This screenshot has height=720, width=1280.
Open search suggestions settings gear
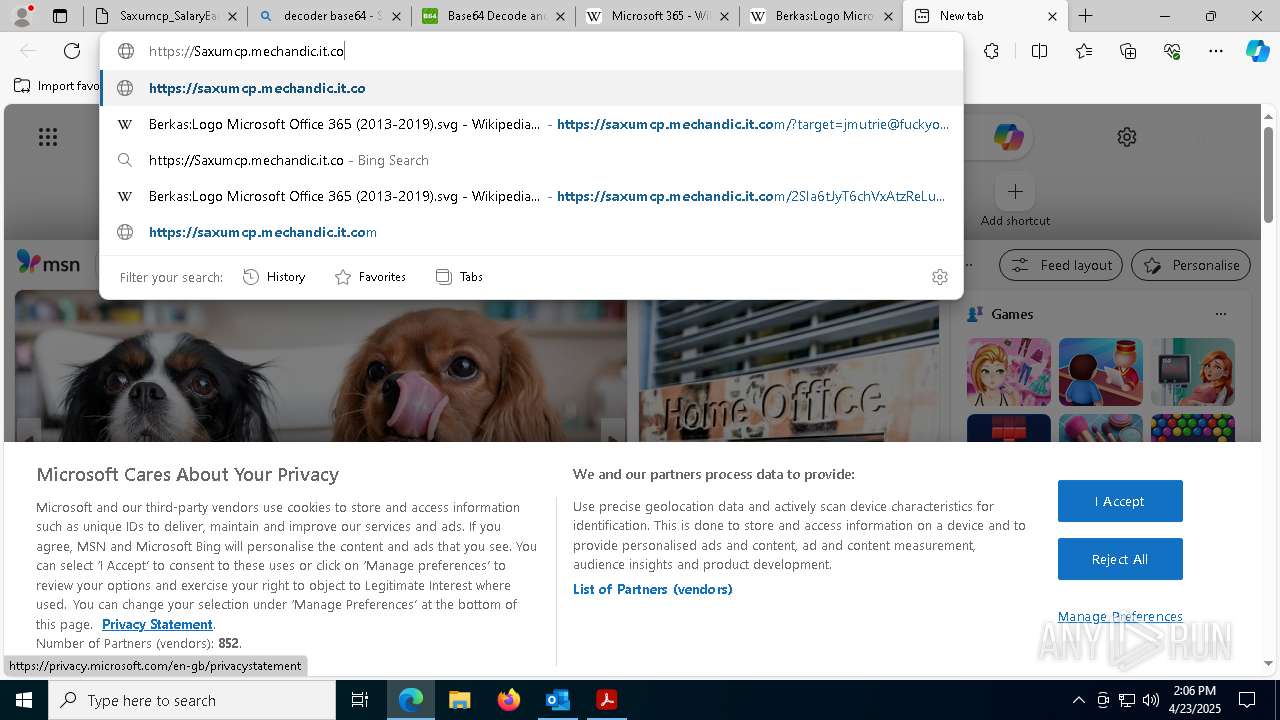(x=939, y=277)
